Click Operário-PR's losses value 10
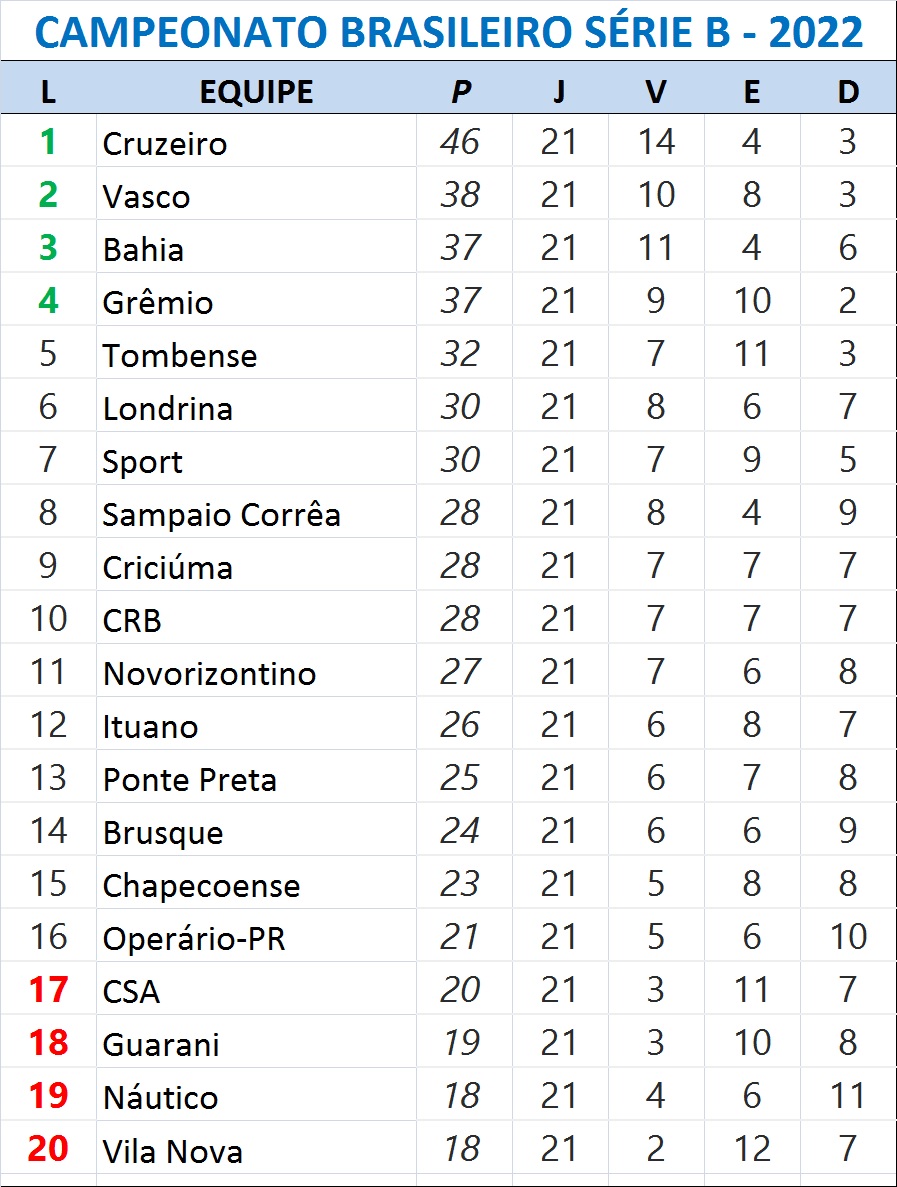897x1187 pixels. pos(848,936)
